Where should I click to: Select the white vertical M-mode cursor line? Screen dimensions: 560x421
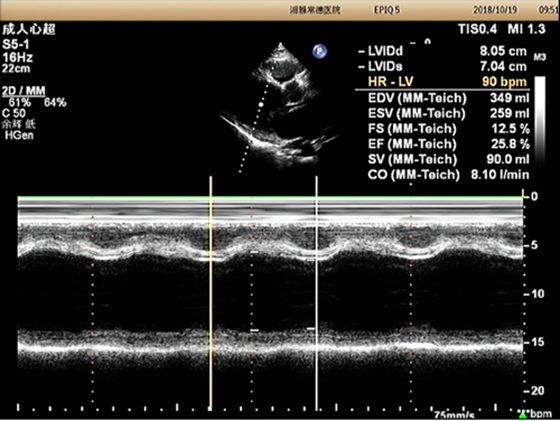316,294
